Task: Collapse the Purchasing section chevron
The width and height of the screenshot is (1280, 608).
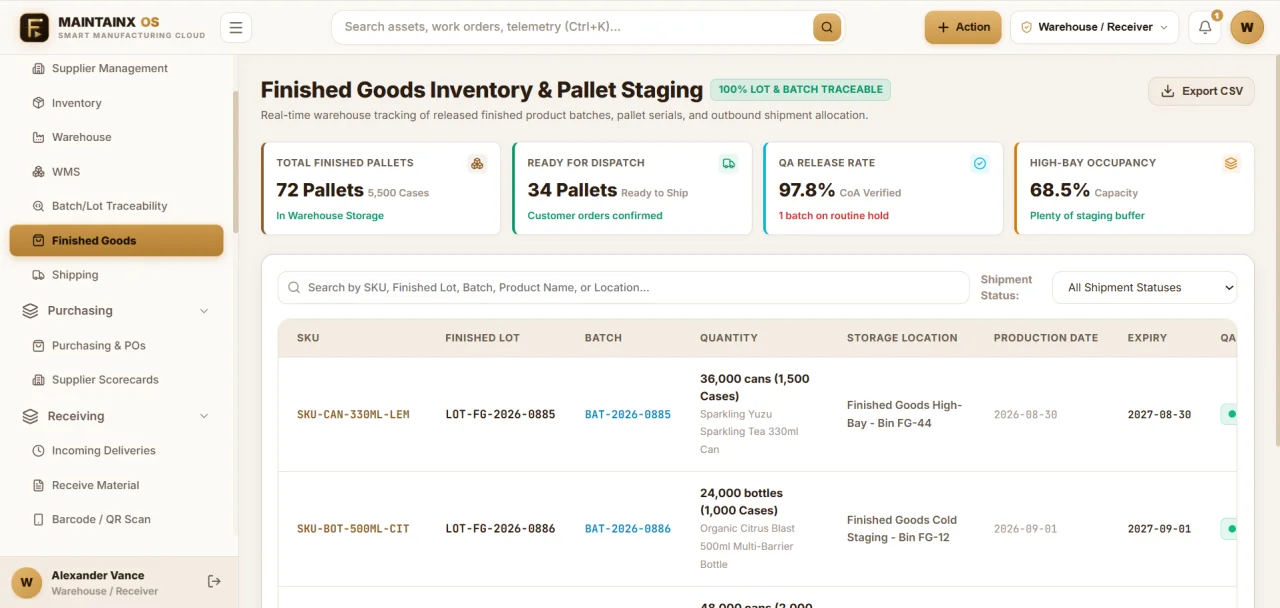Action: (204, 311)
